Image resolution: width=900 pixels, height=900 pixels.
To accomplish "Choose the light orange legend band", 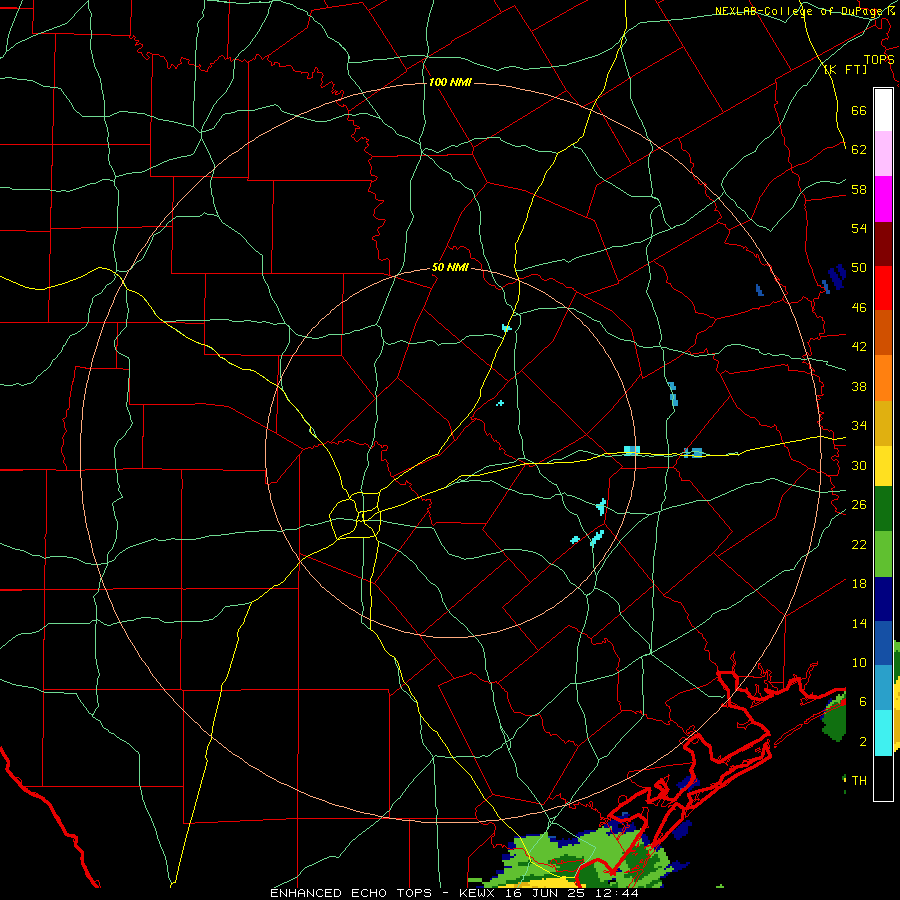I will (883, 378).
